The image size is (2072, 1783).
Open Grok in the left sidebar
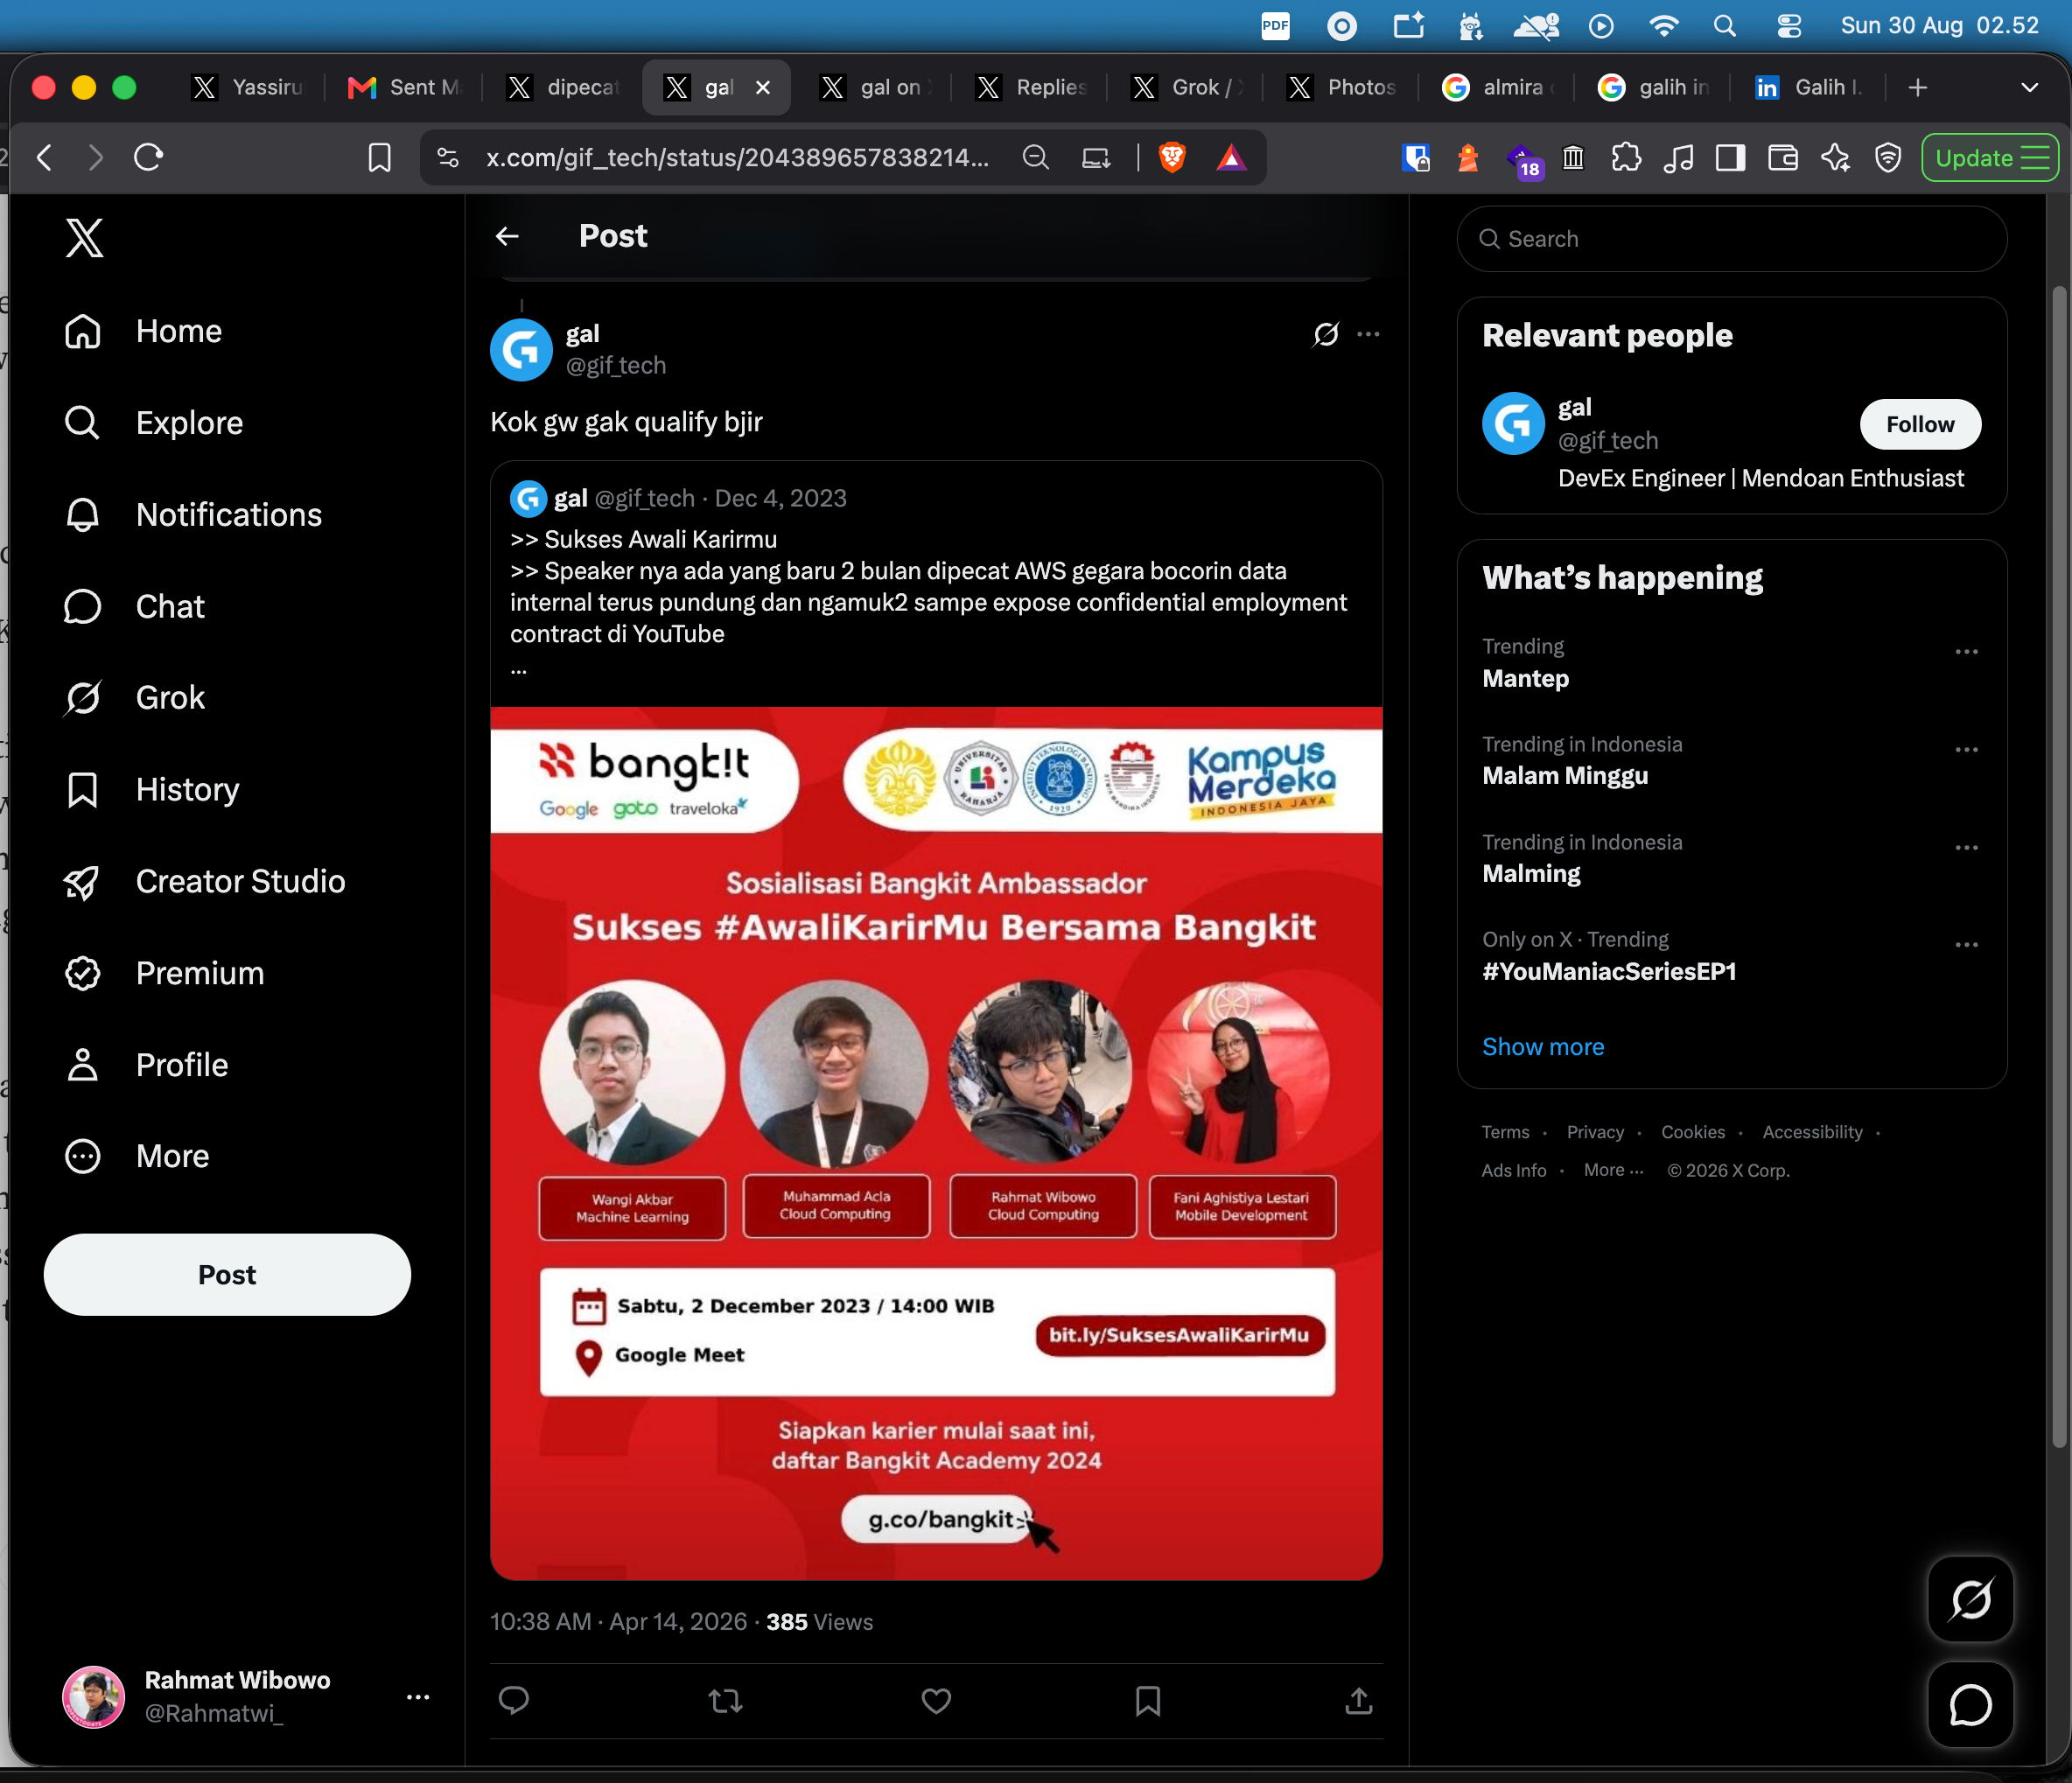click(134, 697)
